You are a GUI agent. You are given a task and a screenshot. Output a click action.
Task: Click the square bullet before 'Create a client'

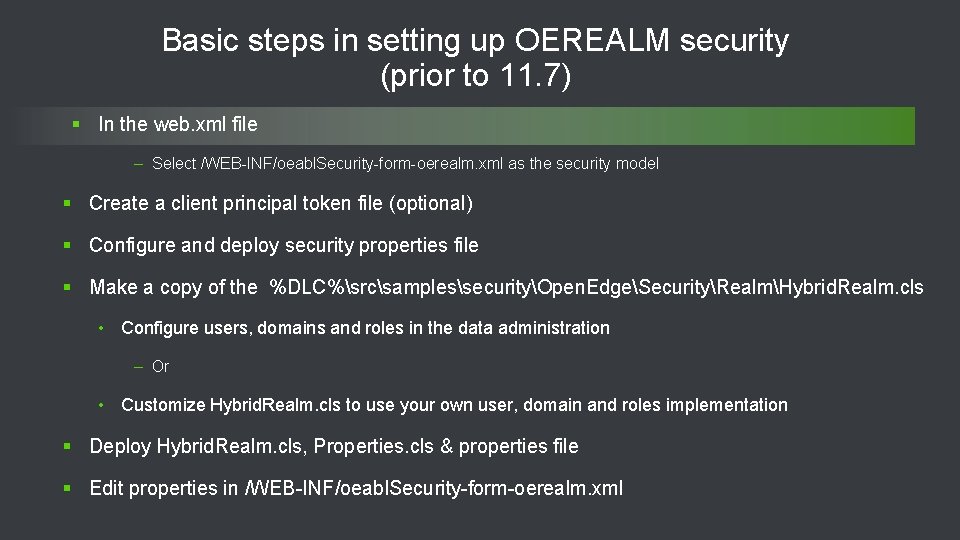67,204
